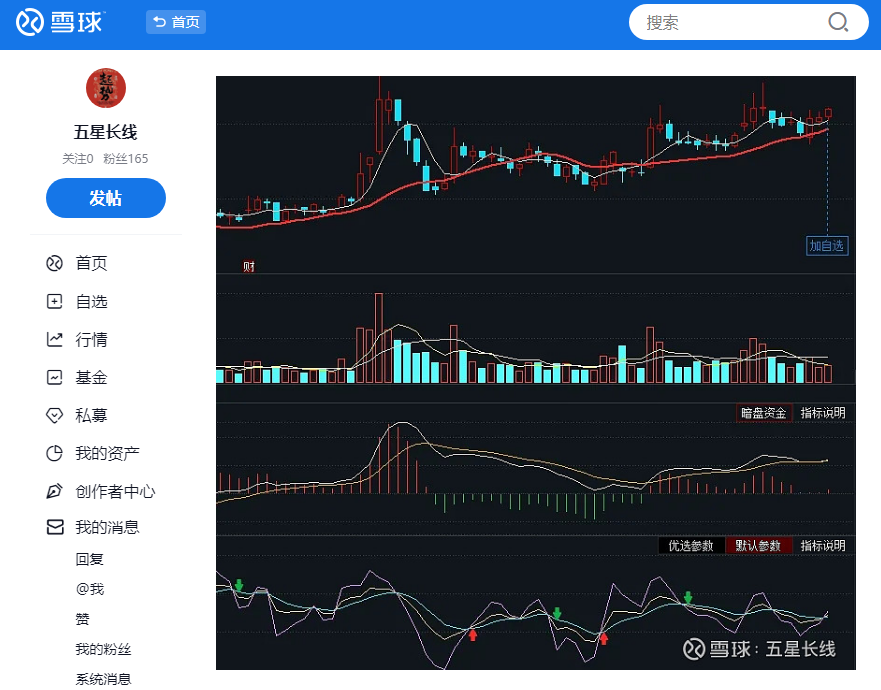881x690 pixels.
Task: Open 我的资产 menu item
Action: click(x=107, y=453)
